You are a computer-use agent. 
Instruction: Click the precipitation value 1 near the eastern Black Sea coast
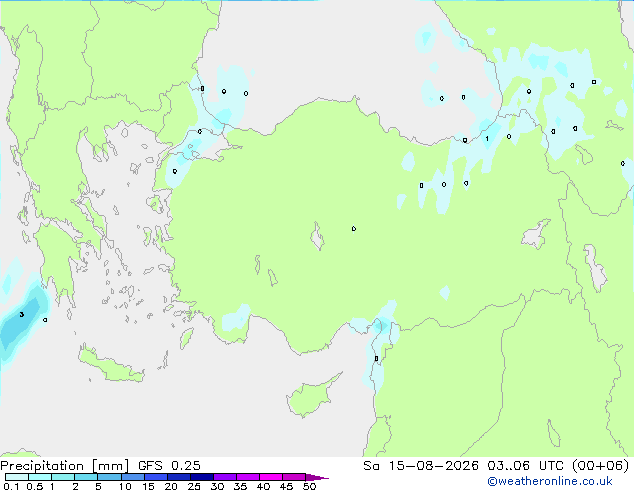[x=487, y=139]
